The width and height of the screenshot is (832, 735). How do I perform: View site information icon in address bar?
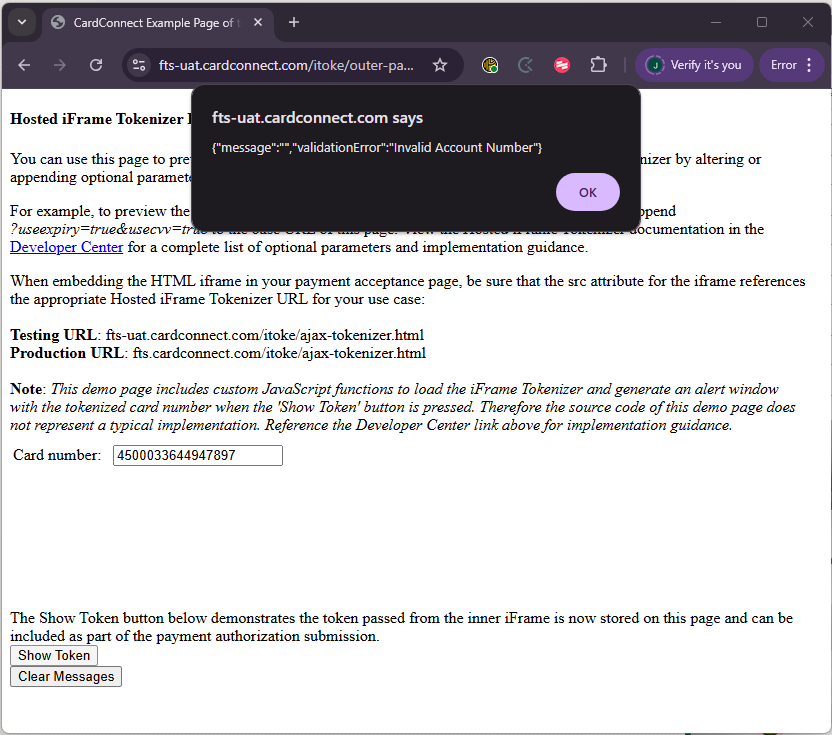pyautogui.click(x=139, y=65)
